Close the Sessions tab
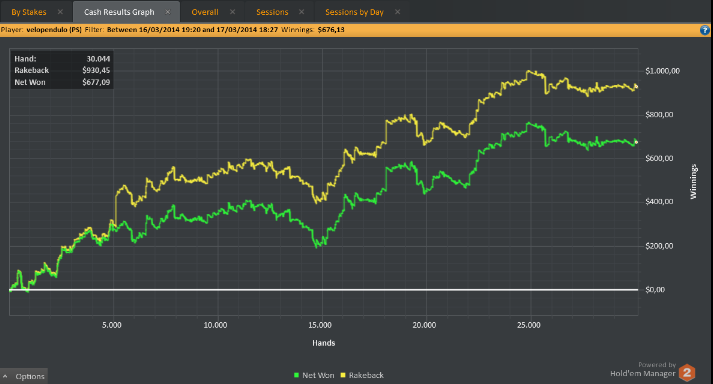 pyautogui.click(x=301, y=12)
